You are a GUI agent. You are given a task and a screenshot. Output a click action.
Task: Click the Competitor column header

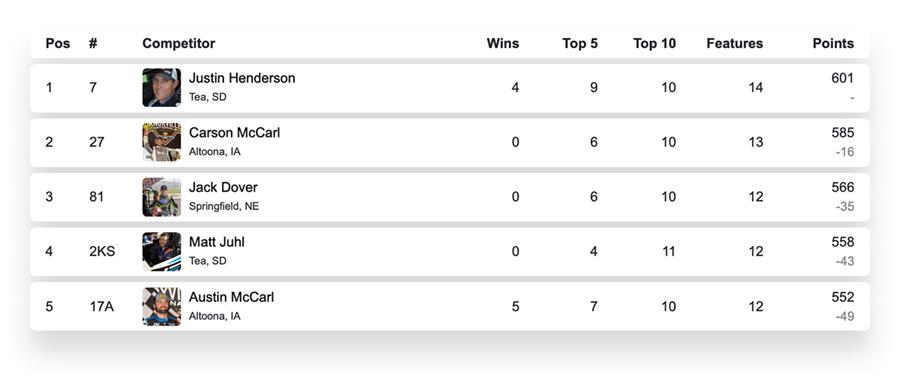pos(179,44)
